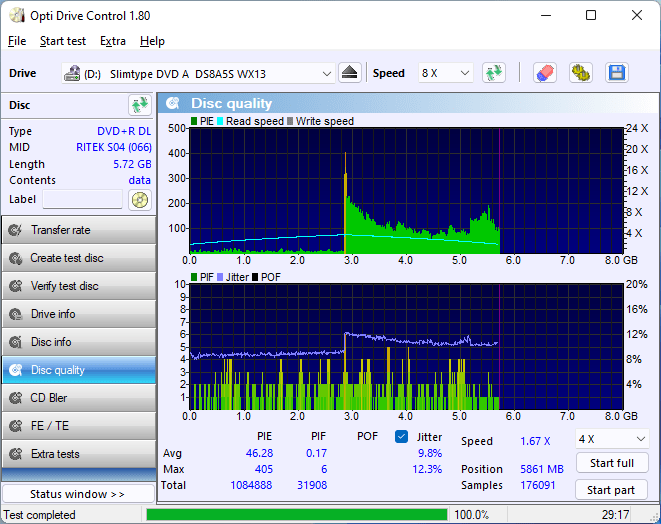Viewport: 661px width, 524px height.
Task: Toggle the Jitter checkbox
Action: (x=402, y=436)
